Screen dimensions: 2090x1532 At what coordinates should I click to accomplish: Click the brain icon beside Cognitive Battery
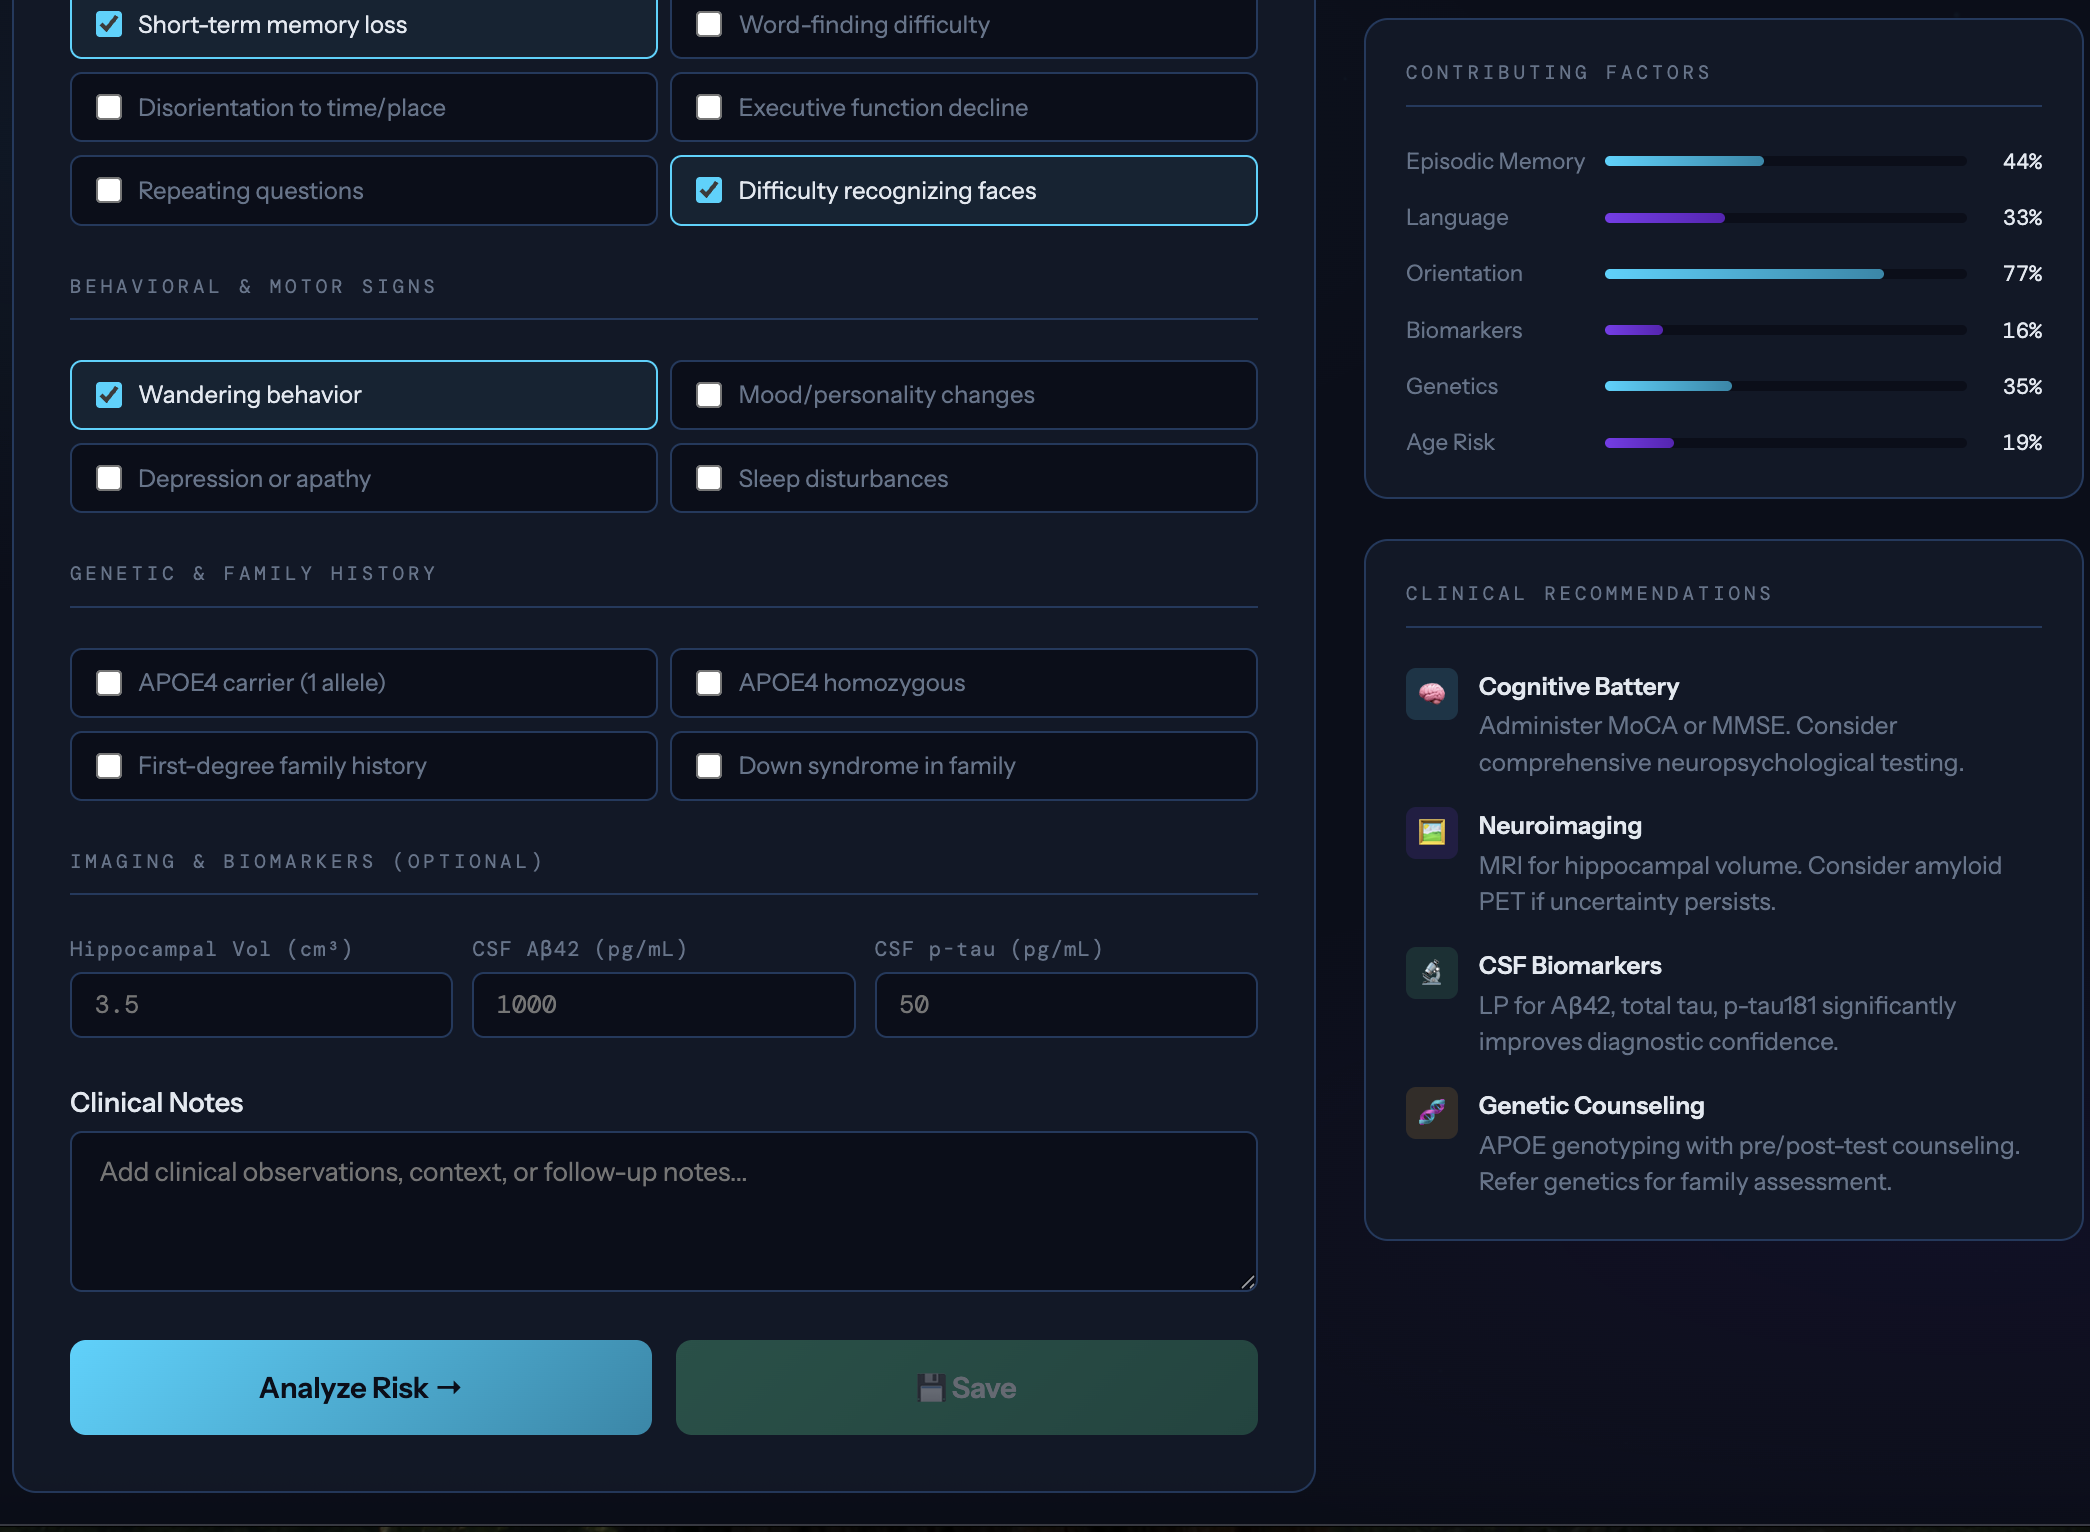click(1431, 694)
